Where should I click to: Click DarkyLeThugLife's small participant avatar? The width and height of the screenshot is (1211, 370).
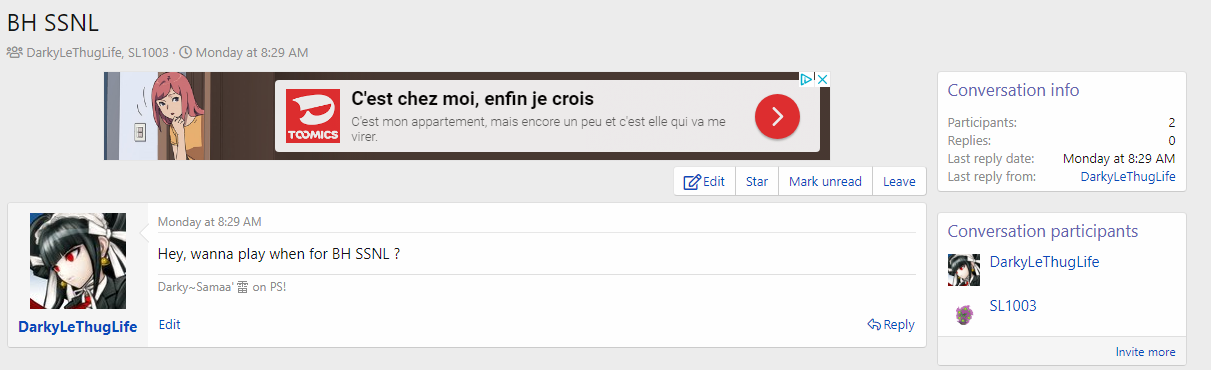click(964, 270)
